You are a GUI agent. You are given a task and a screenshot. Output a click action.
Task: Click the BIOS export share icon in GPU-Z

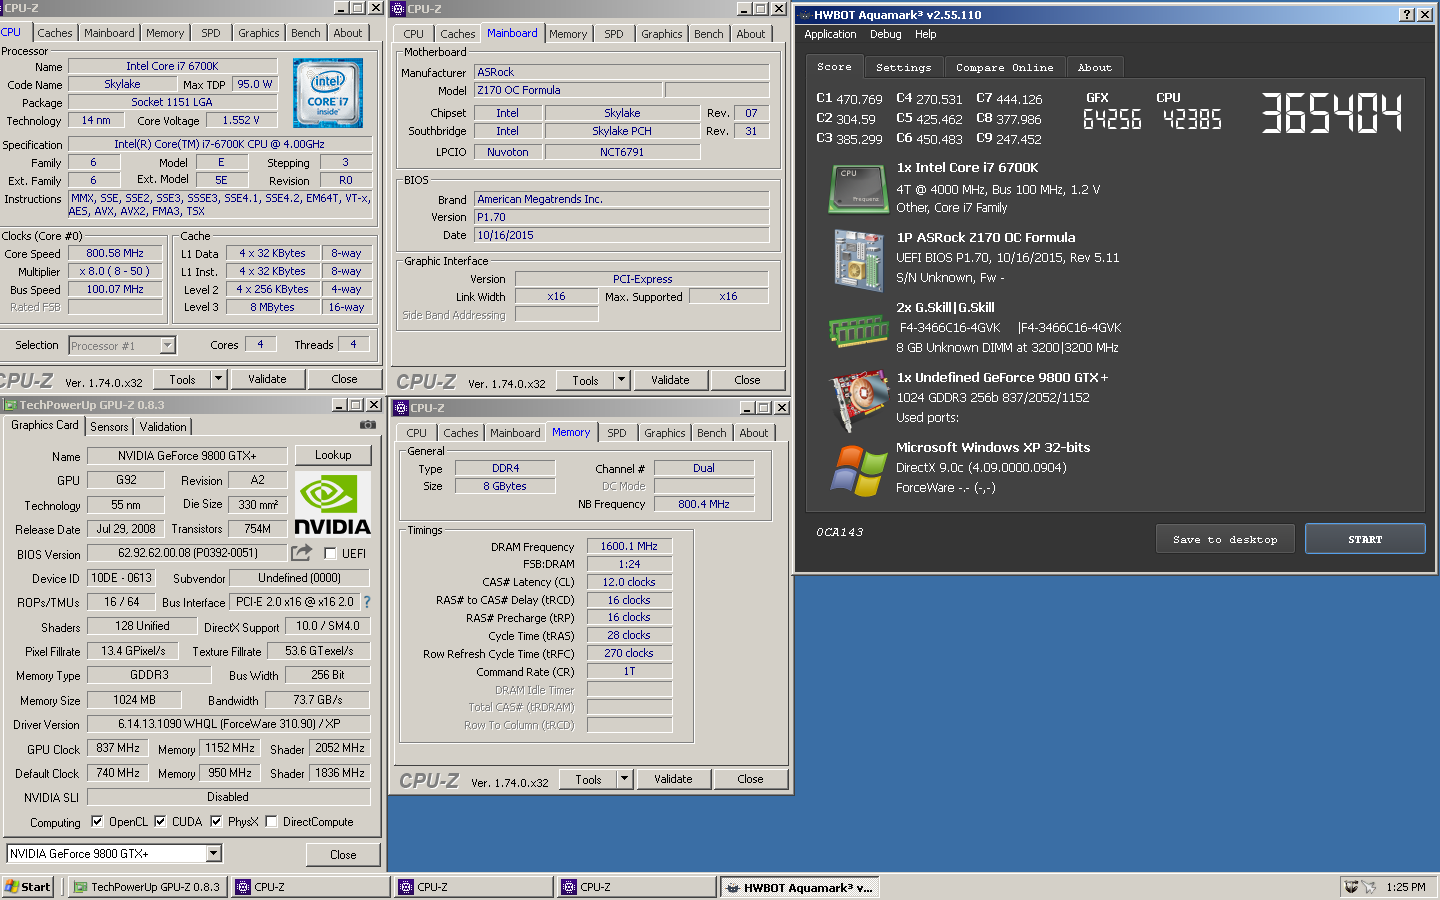click(x=301, y=552)
